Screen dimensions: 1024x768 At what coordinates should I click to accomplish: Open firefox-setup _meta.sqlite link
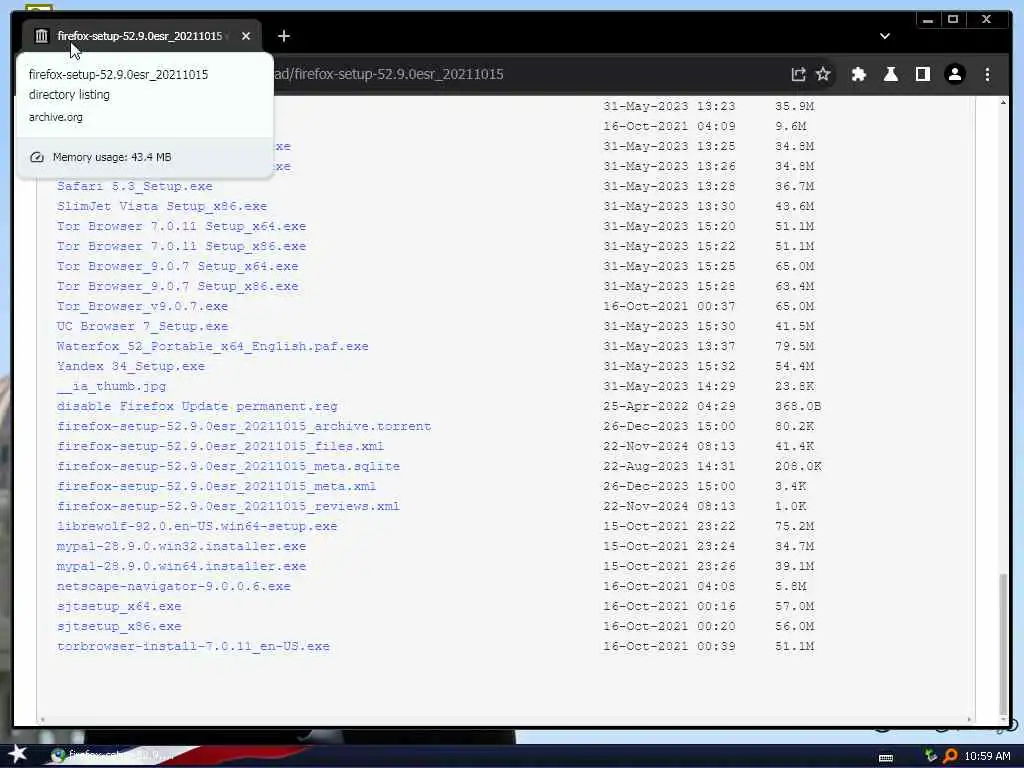pyautogui.click(x=229, y=466)
